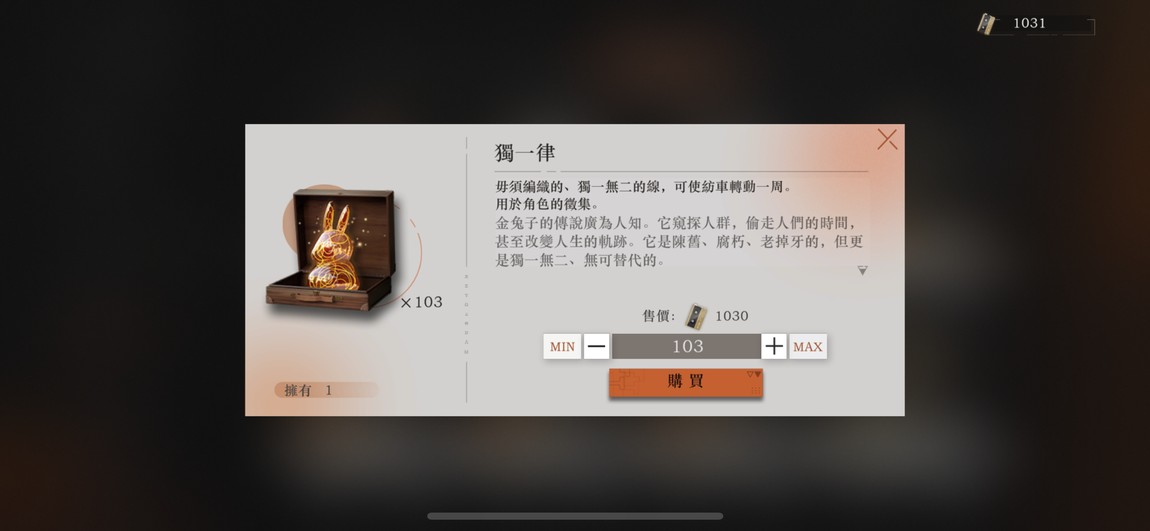Tap the triangle marks on the 購買 button corner

(x=754, y=374)
